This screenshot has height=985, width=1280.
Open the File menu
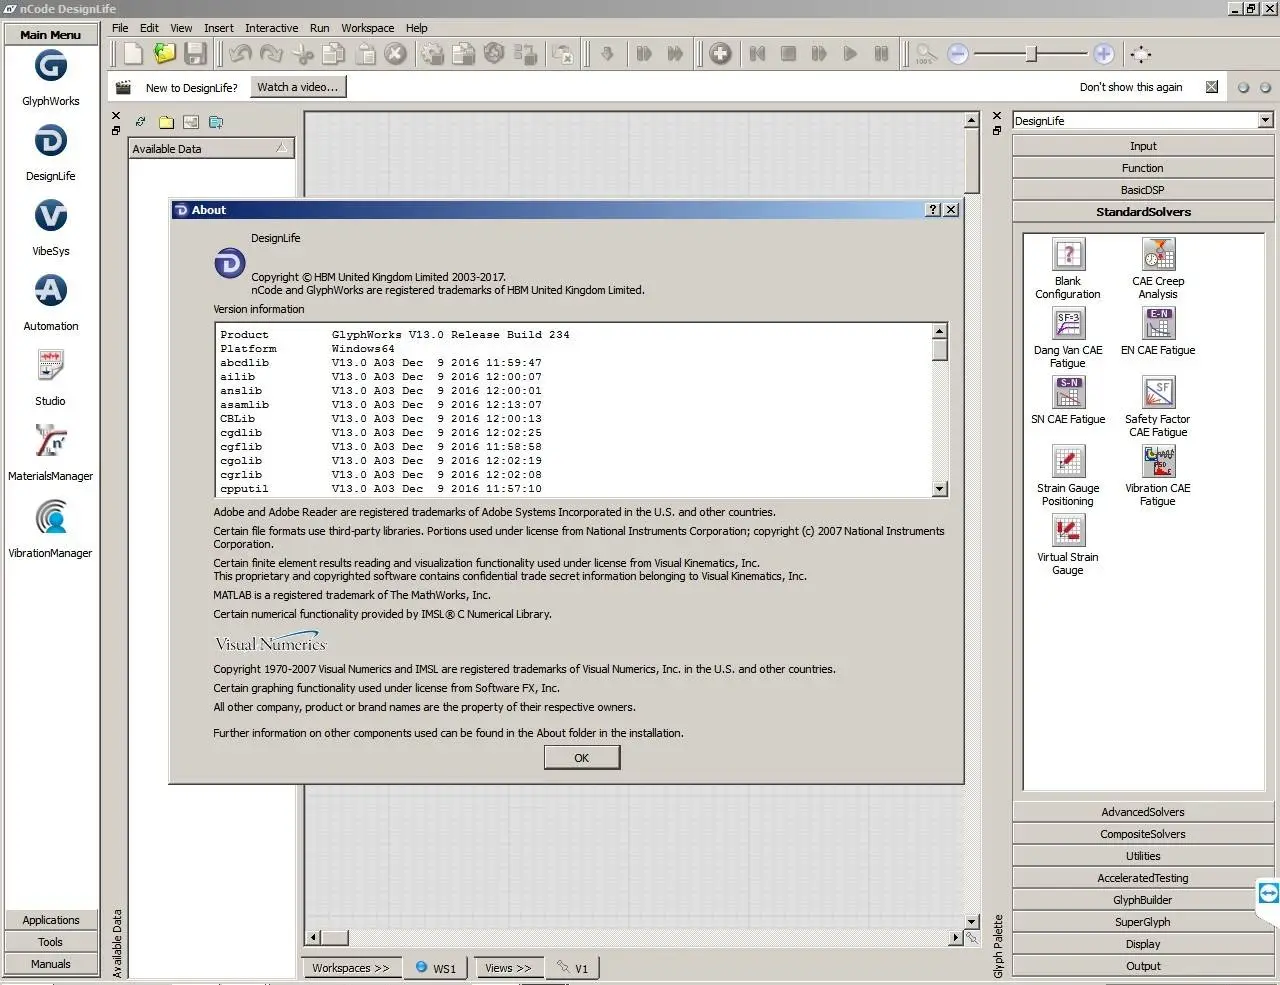(120, 28)
